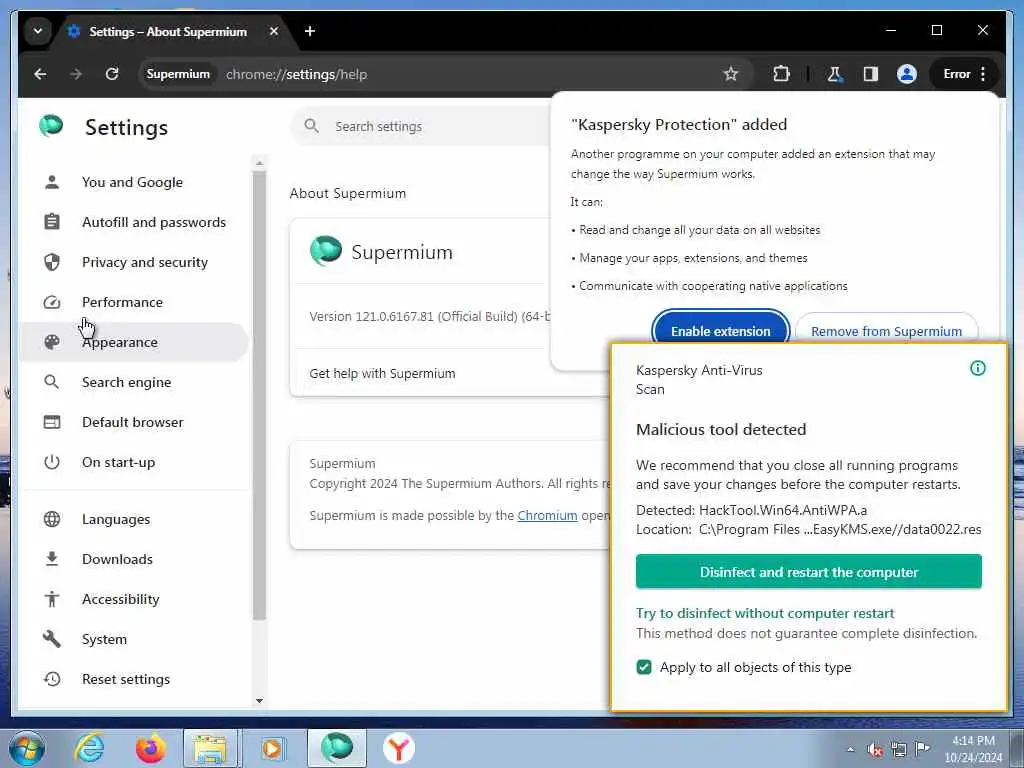Click the network tray icon
This screenshot has width=1024, height=768.
(899, 750)
